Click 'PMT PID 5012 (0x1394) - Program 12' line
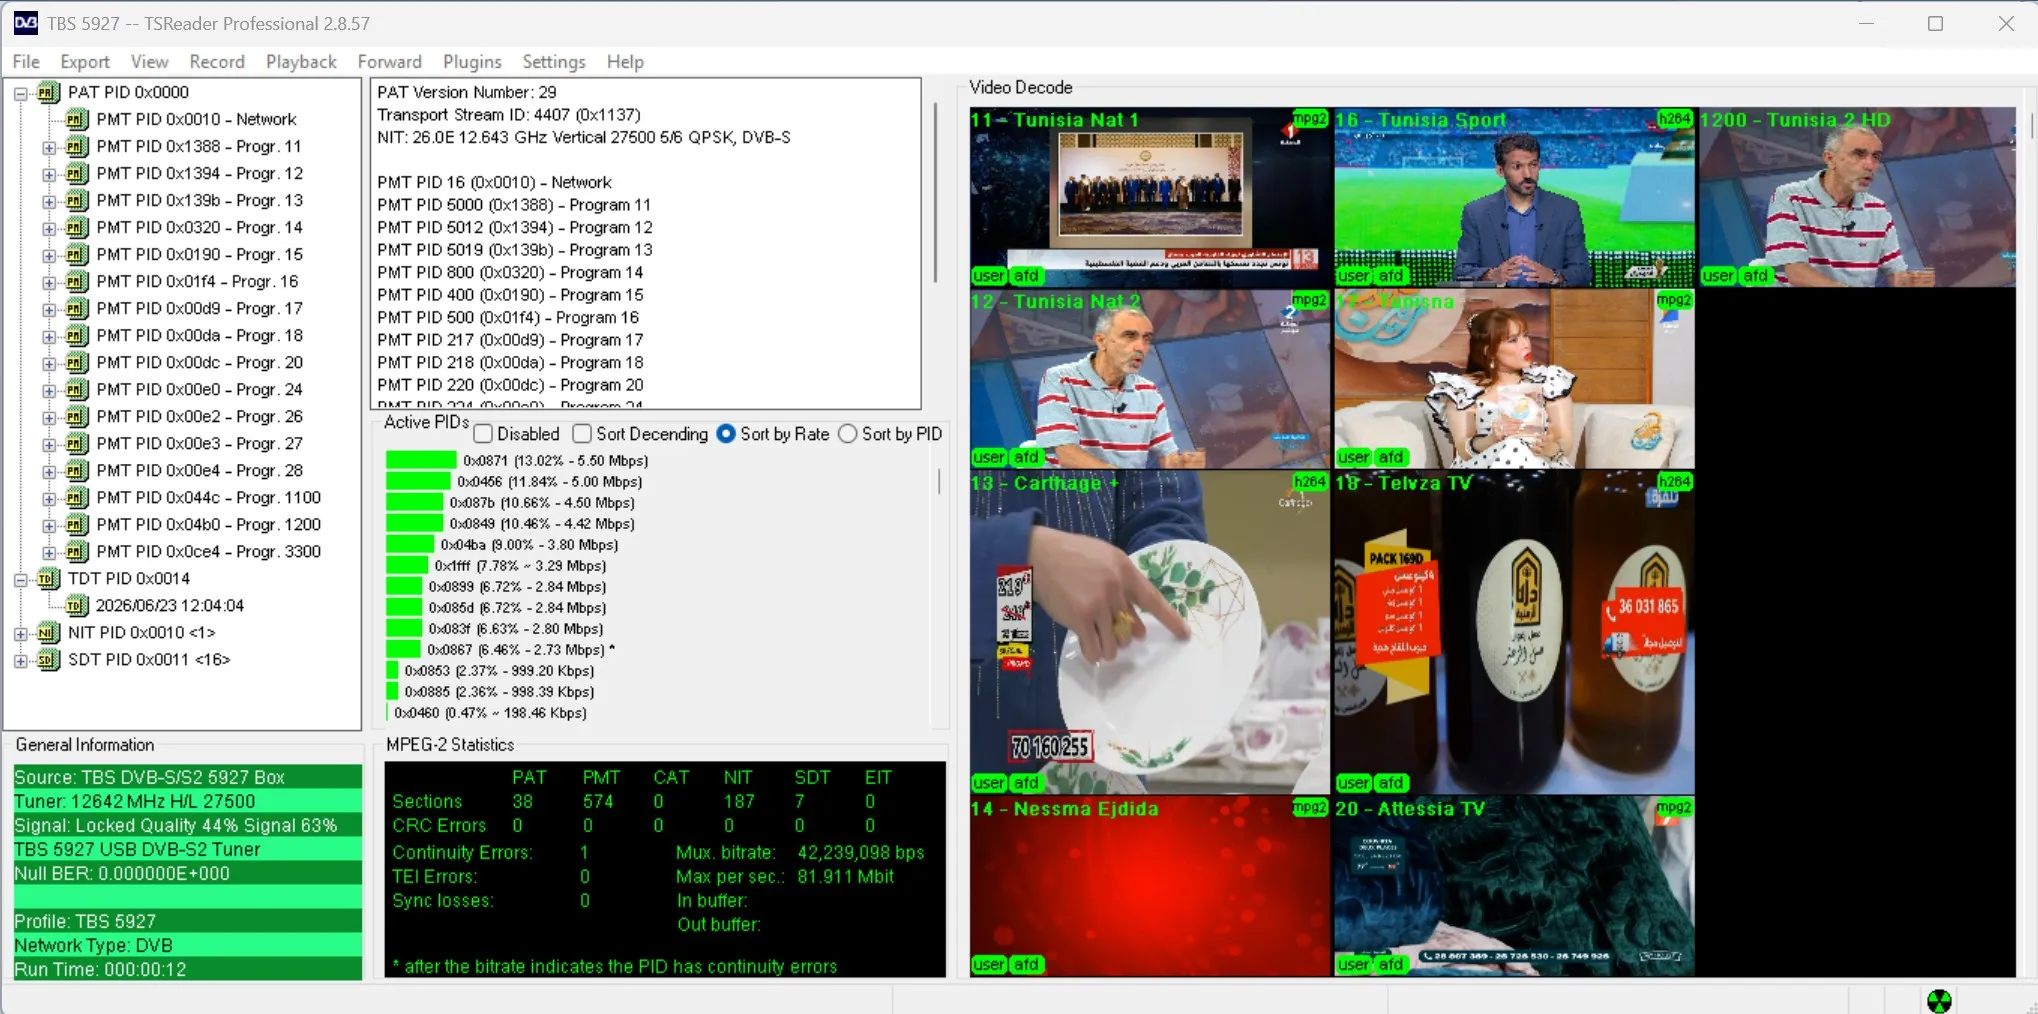 pos(514,227)
